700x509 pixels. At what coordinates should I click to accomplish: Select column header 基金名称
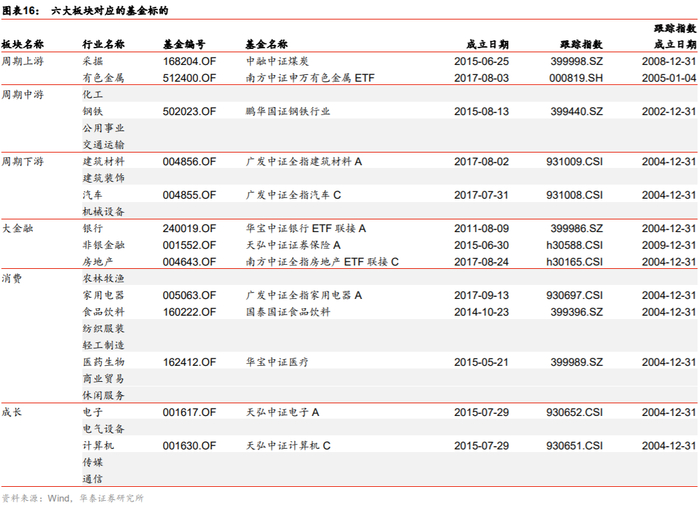pyautogui.click(x=267, y=44)
